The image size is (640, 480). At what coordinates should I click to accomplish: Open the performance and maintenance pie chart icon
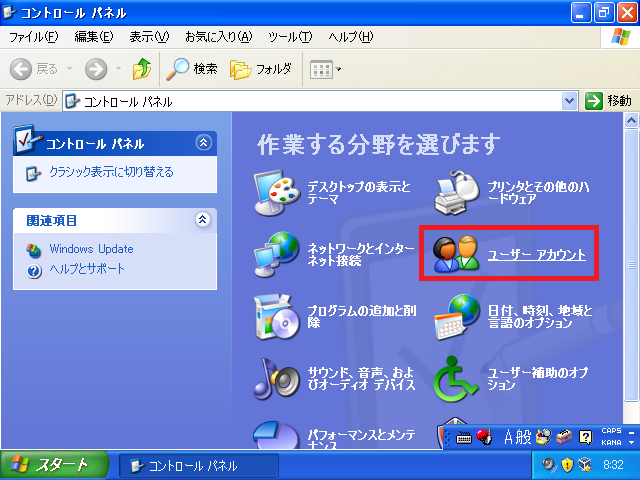pos(277,435)
